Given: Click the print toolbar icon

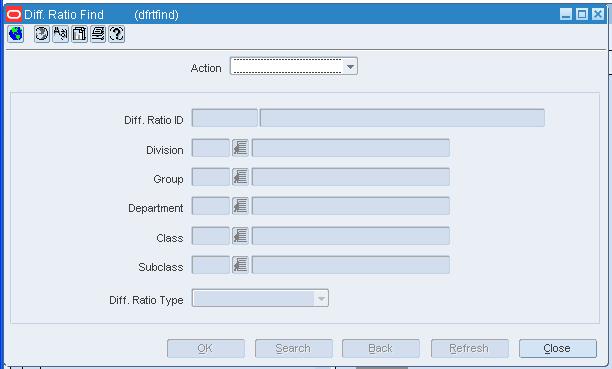Looking at the screenshot, I should (98, 34).
